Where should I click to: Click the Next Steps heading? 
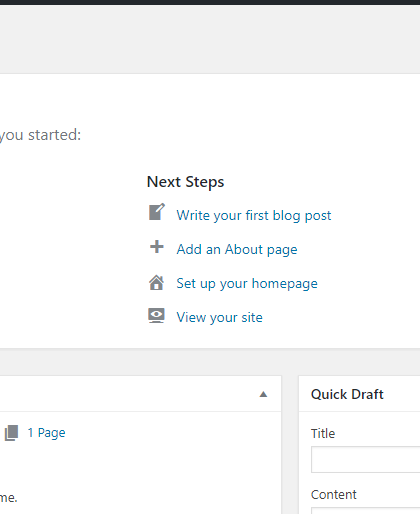click(x=185, y=182)
